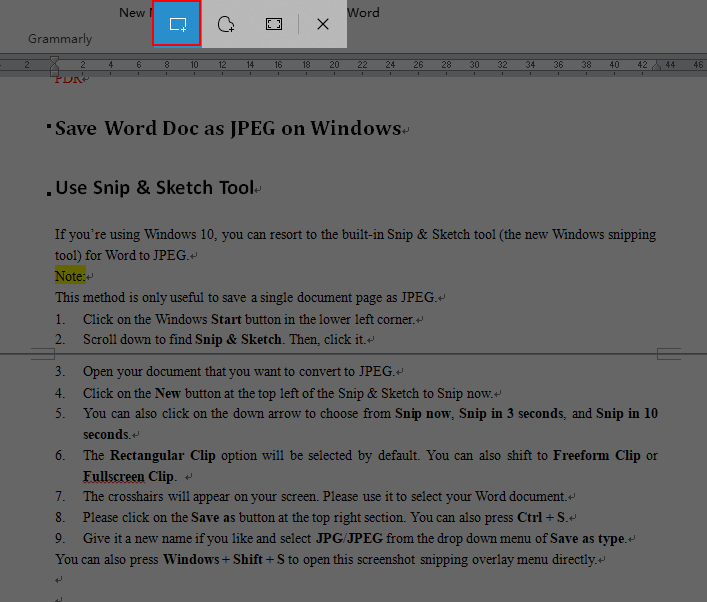Close the snipping overlay toolbar

[323, 24]
